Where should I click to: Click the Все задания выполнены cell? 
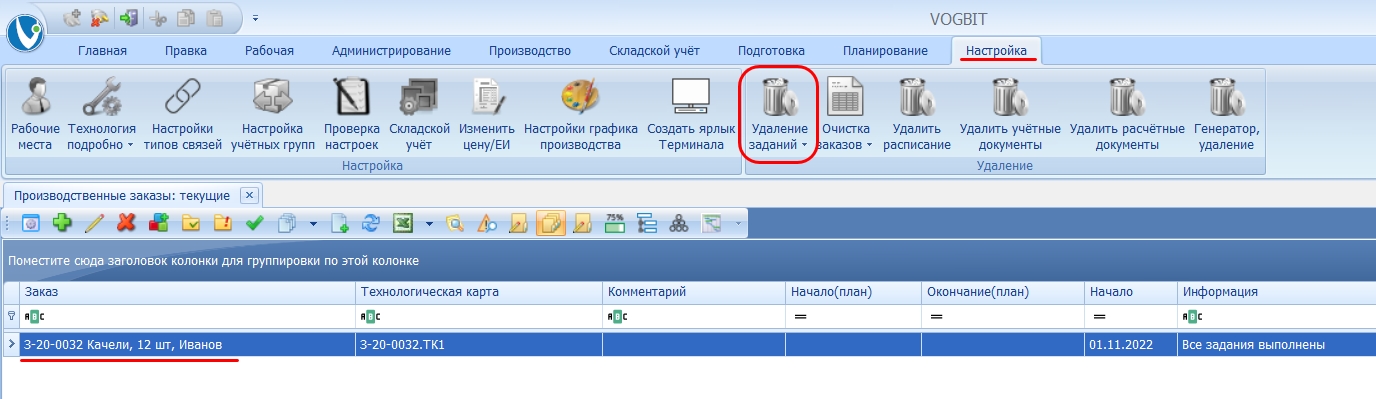(1277, 345)
